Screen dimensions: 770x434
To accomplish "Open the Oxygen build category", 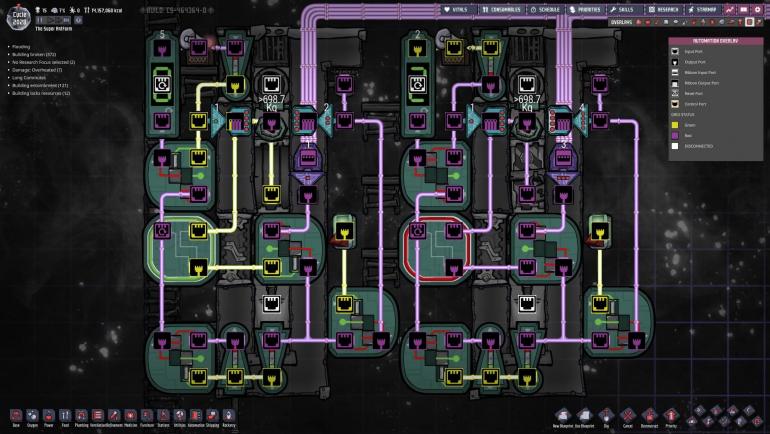I will (x=32, y=417).
